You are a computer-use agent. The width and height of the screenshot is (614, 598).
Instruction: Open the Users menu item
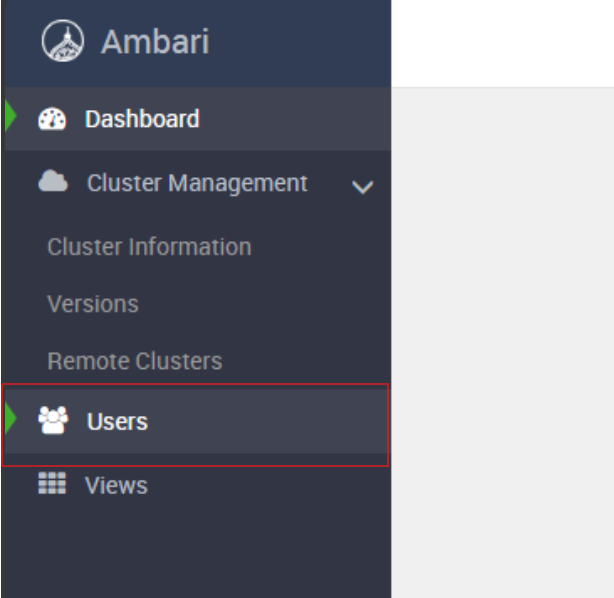click(x=196, y=421)
